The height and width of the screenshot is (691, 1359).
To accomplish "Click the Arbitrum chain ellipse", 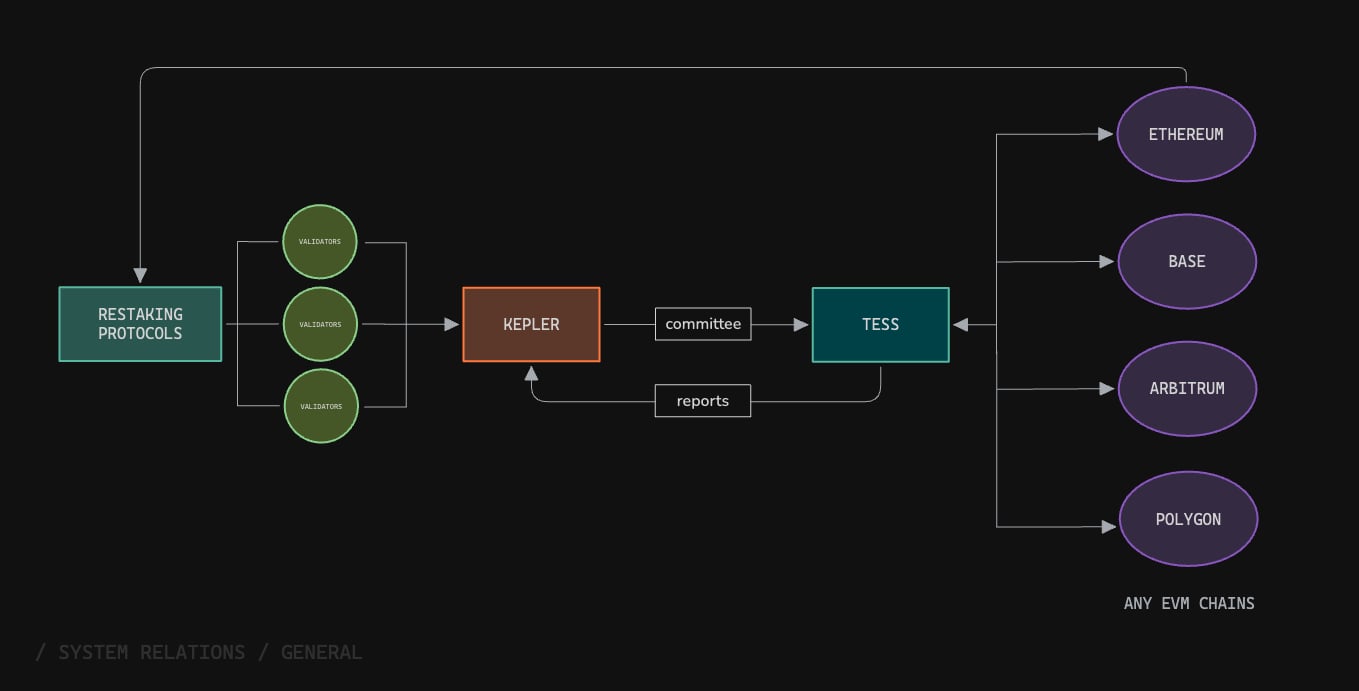I will pyautogui.click(x=1187, y=388).
